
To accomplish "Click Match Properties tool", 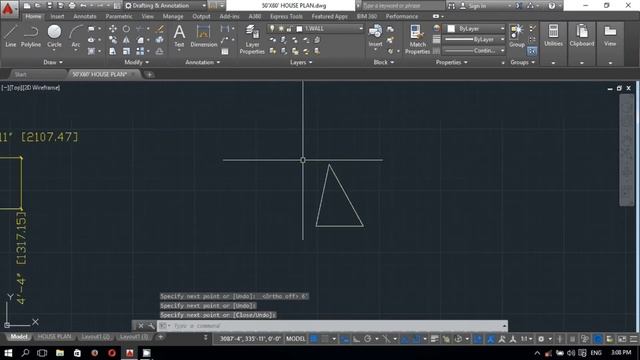I will point(417,39).
